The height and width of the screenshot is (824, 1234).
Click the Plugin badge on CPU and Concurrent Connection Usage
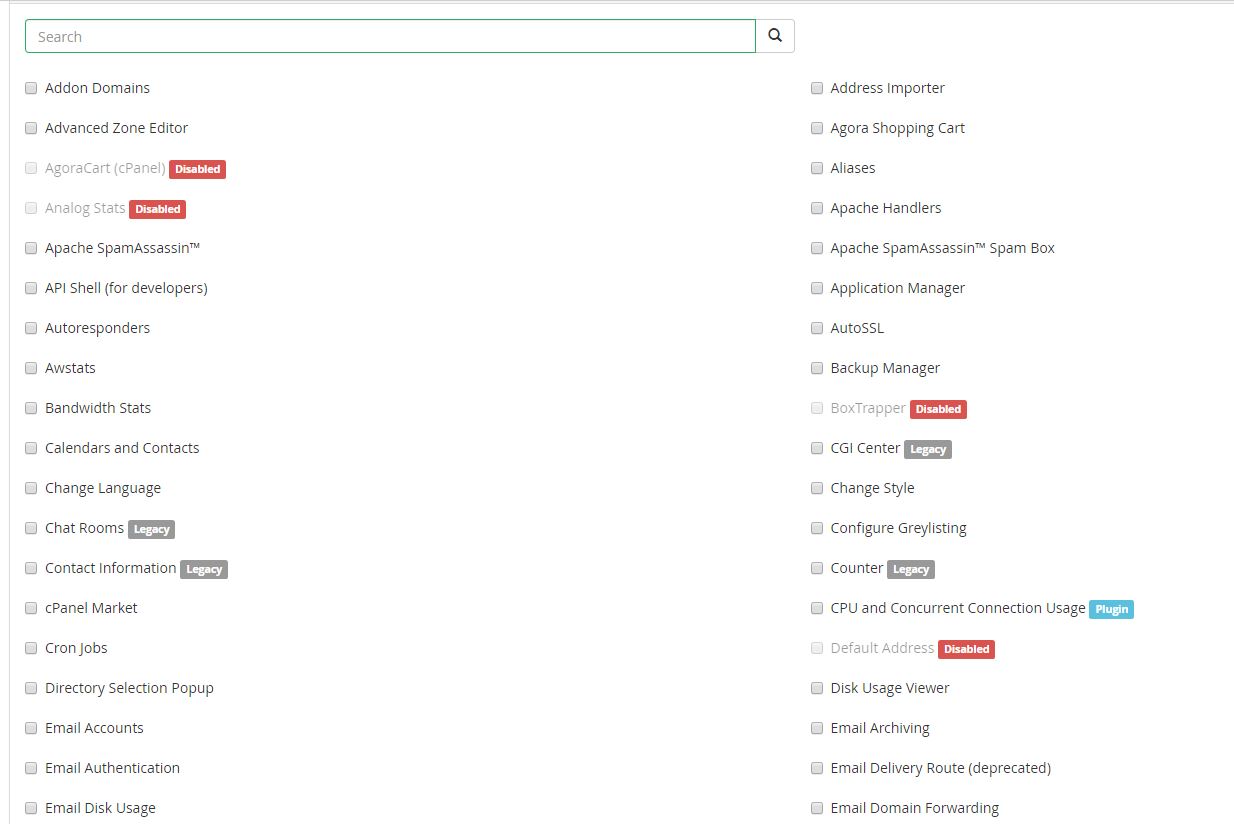click(x=1111, y=609)
